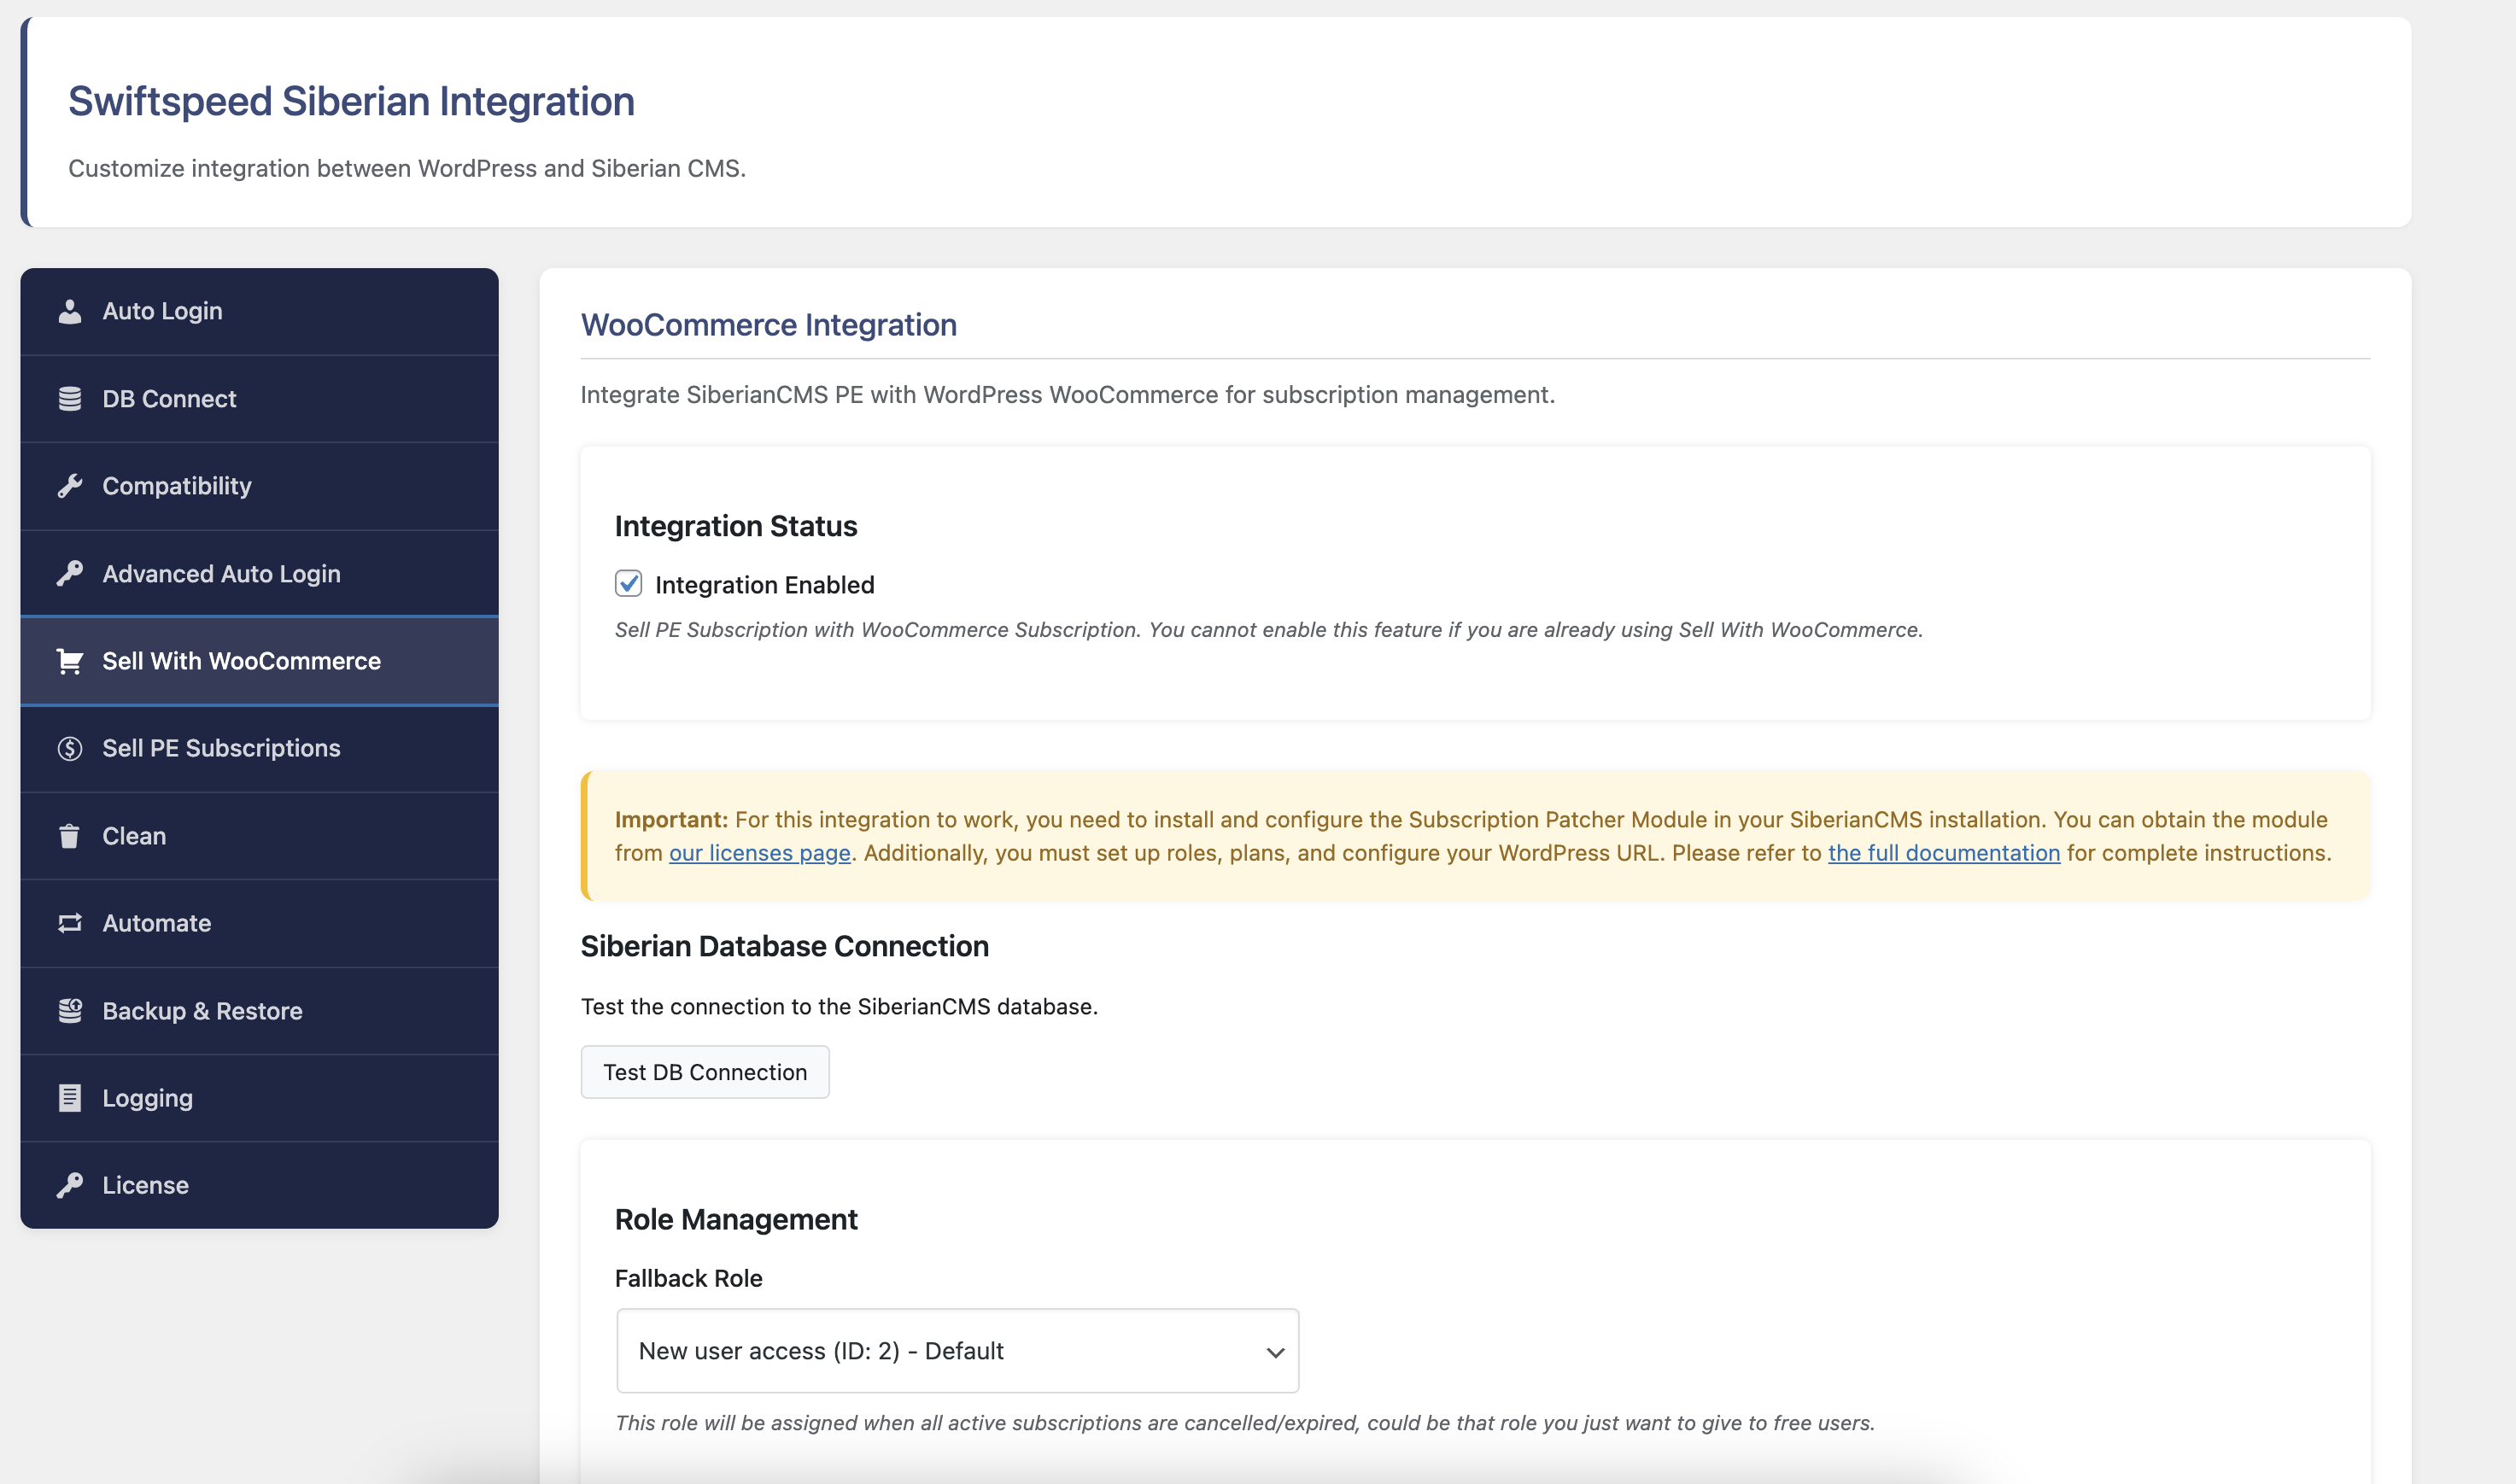Image resolution: width=2516 pixels, height=1484 pixels.
Task: Click the Automate loop arrows icon
Action: click(x=70, y=923)
